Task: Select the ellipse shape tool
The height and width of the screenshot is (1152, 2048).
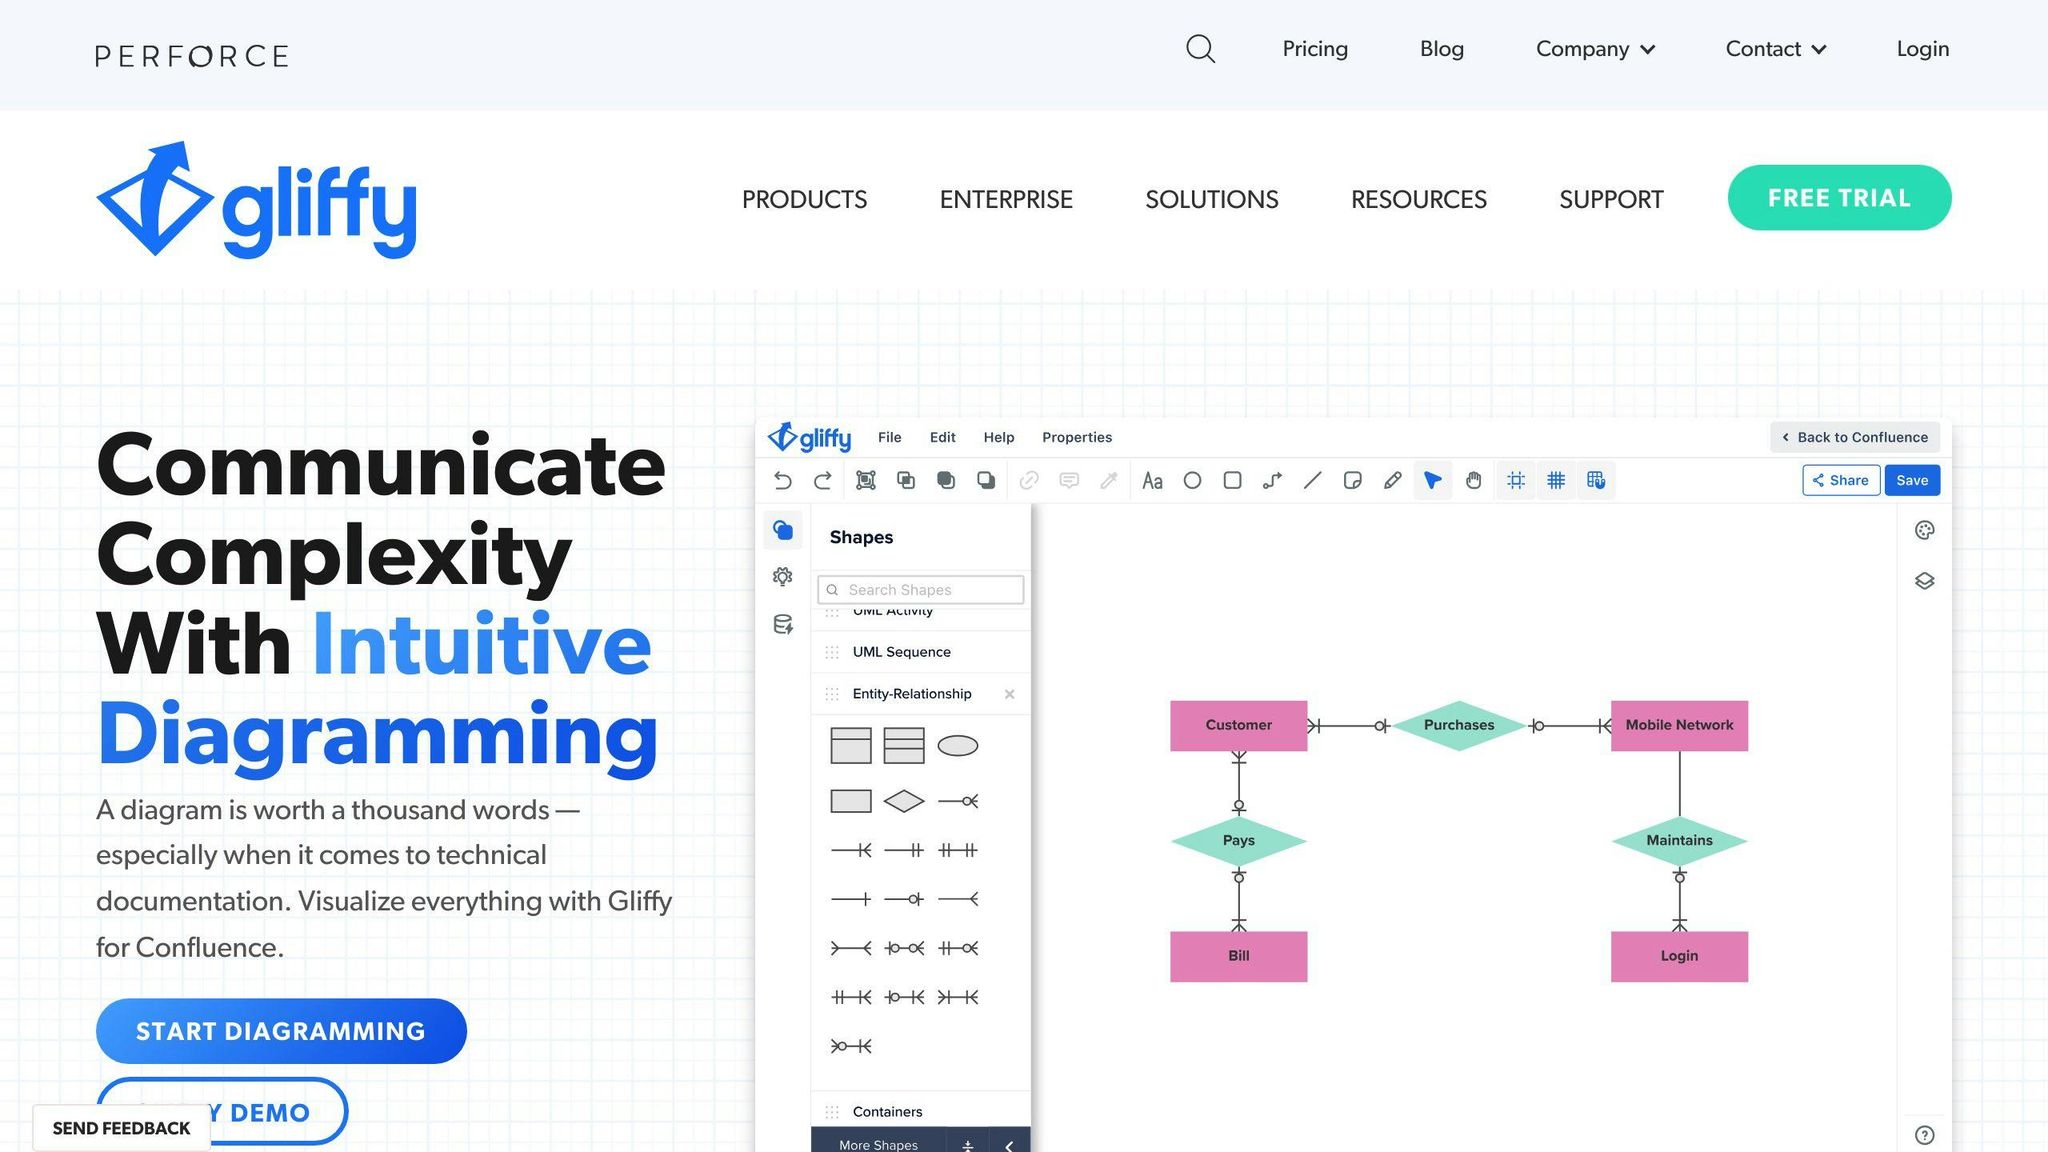Action: [x=1192, y=481]
